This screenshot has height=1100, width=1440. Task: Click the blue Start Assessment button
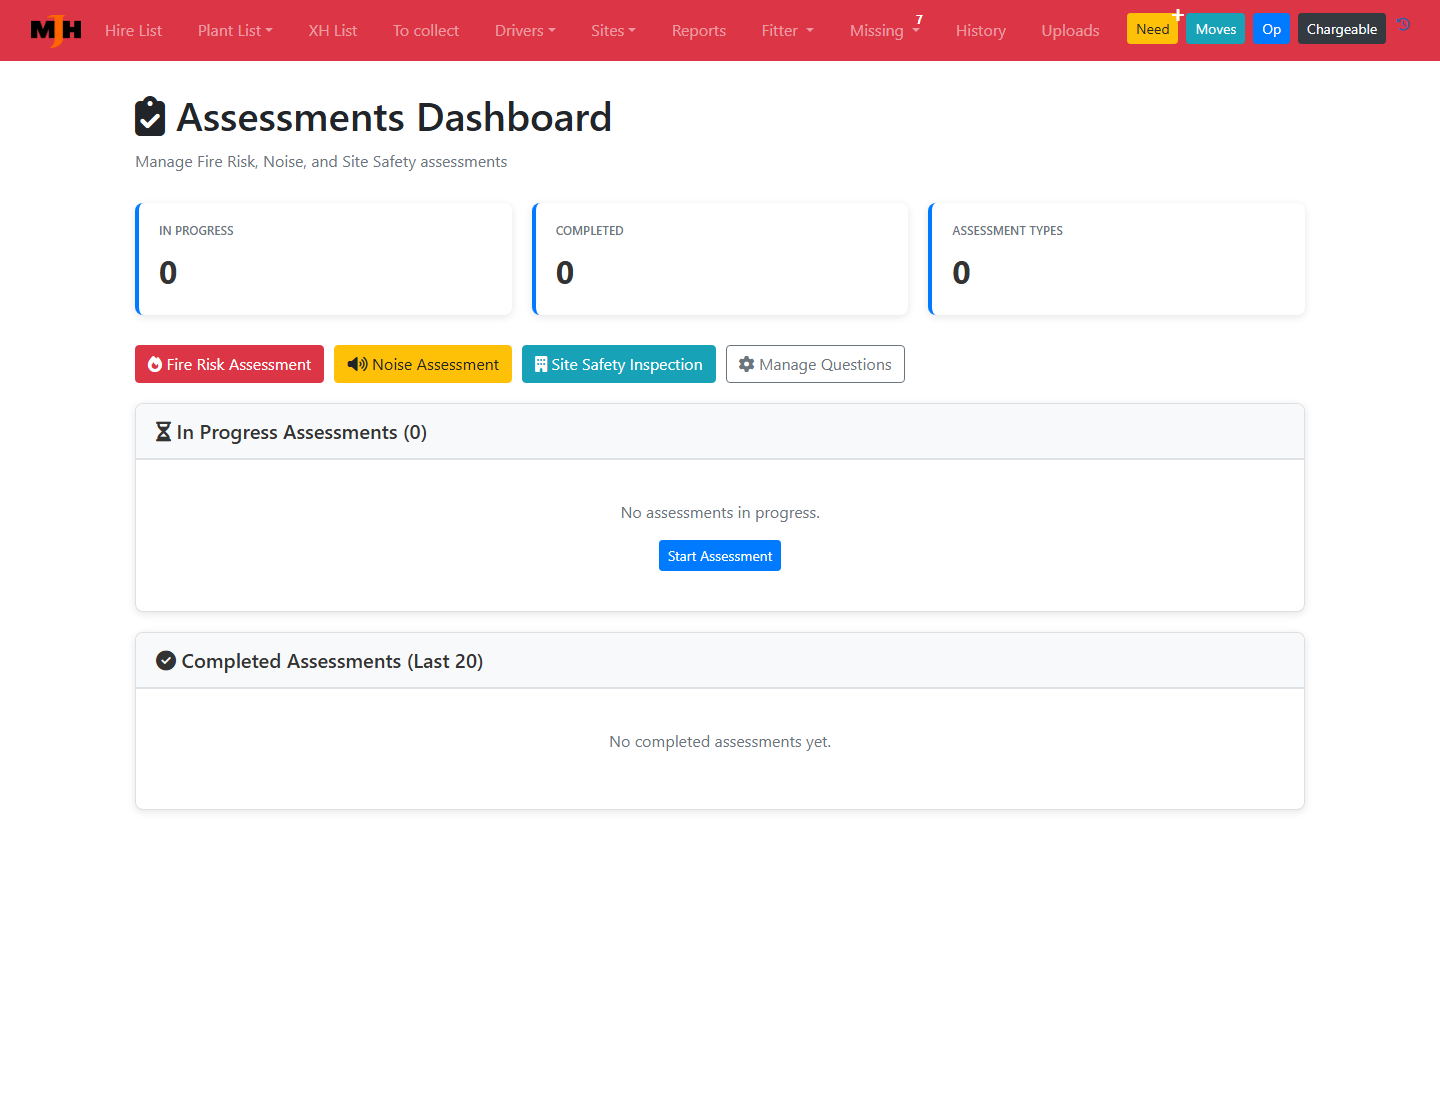pos(720,556)
